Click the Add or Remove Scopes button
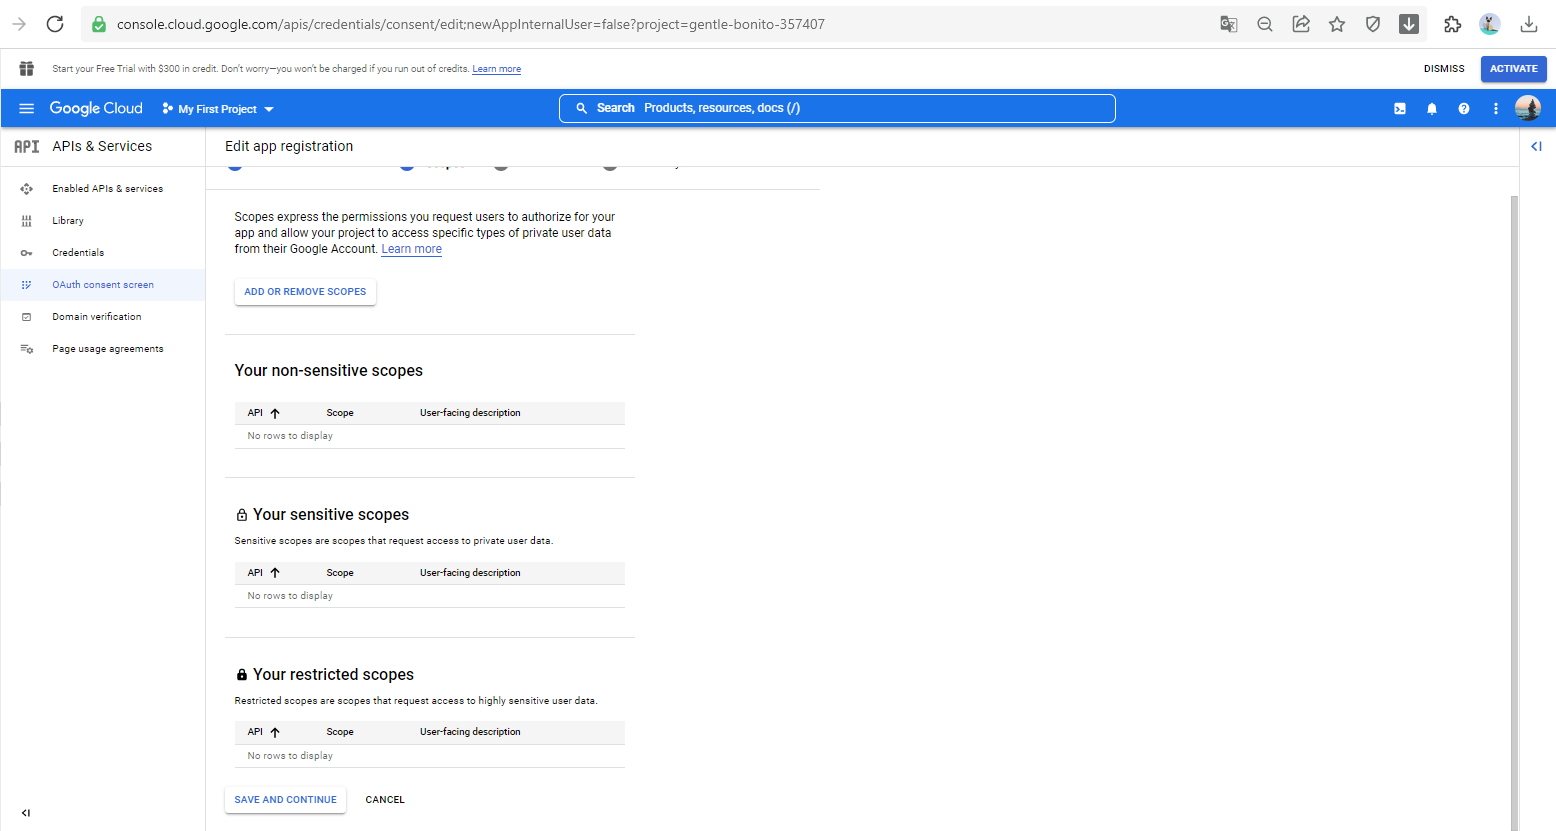 tap(305, 292)
